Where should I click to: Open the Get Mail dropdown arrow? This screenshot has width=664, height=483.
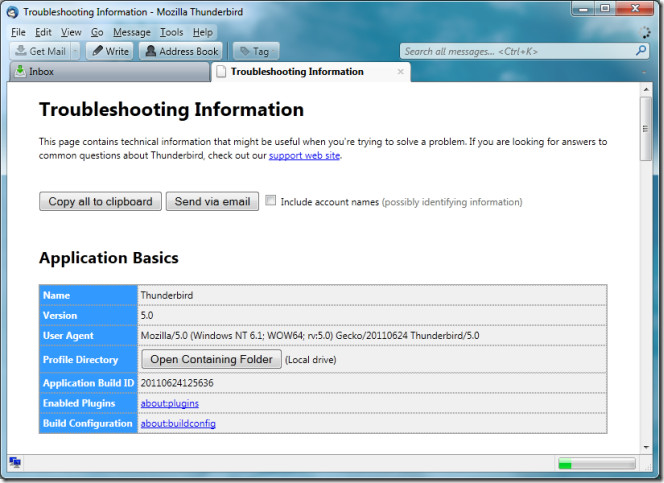75,51
